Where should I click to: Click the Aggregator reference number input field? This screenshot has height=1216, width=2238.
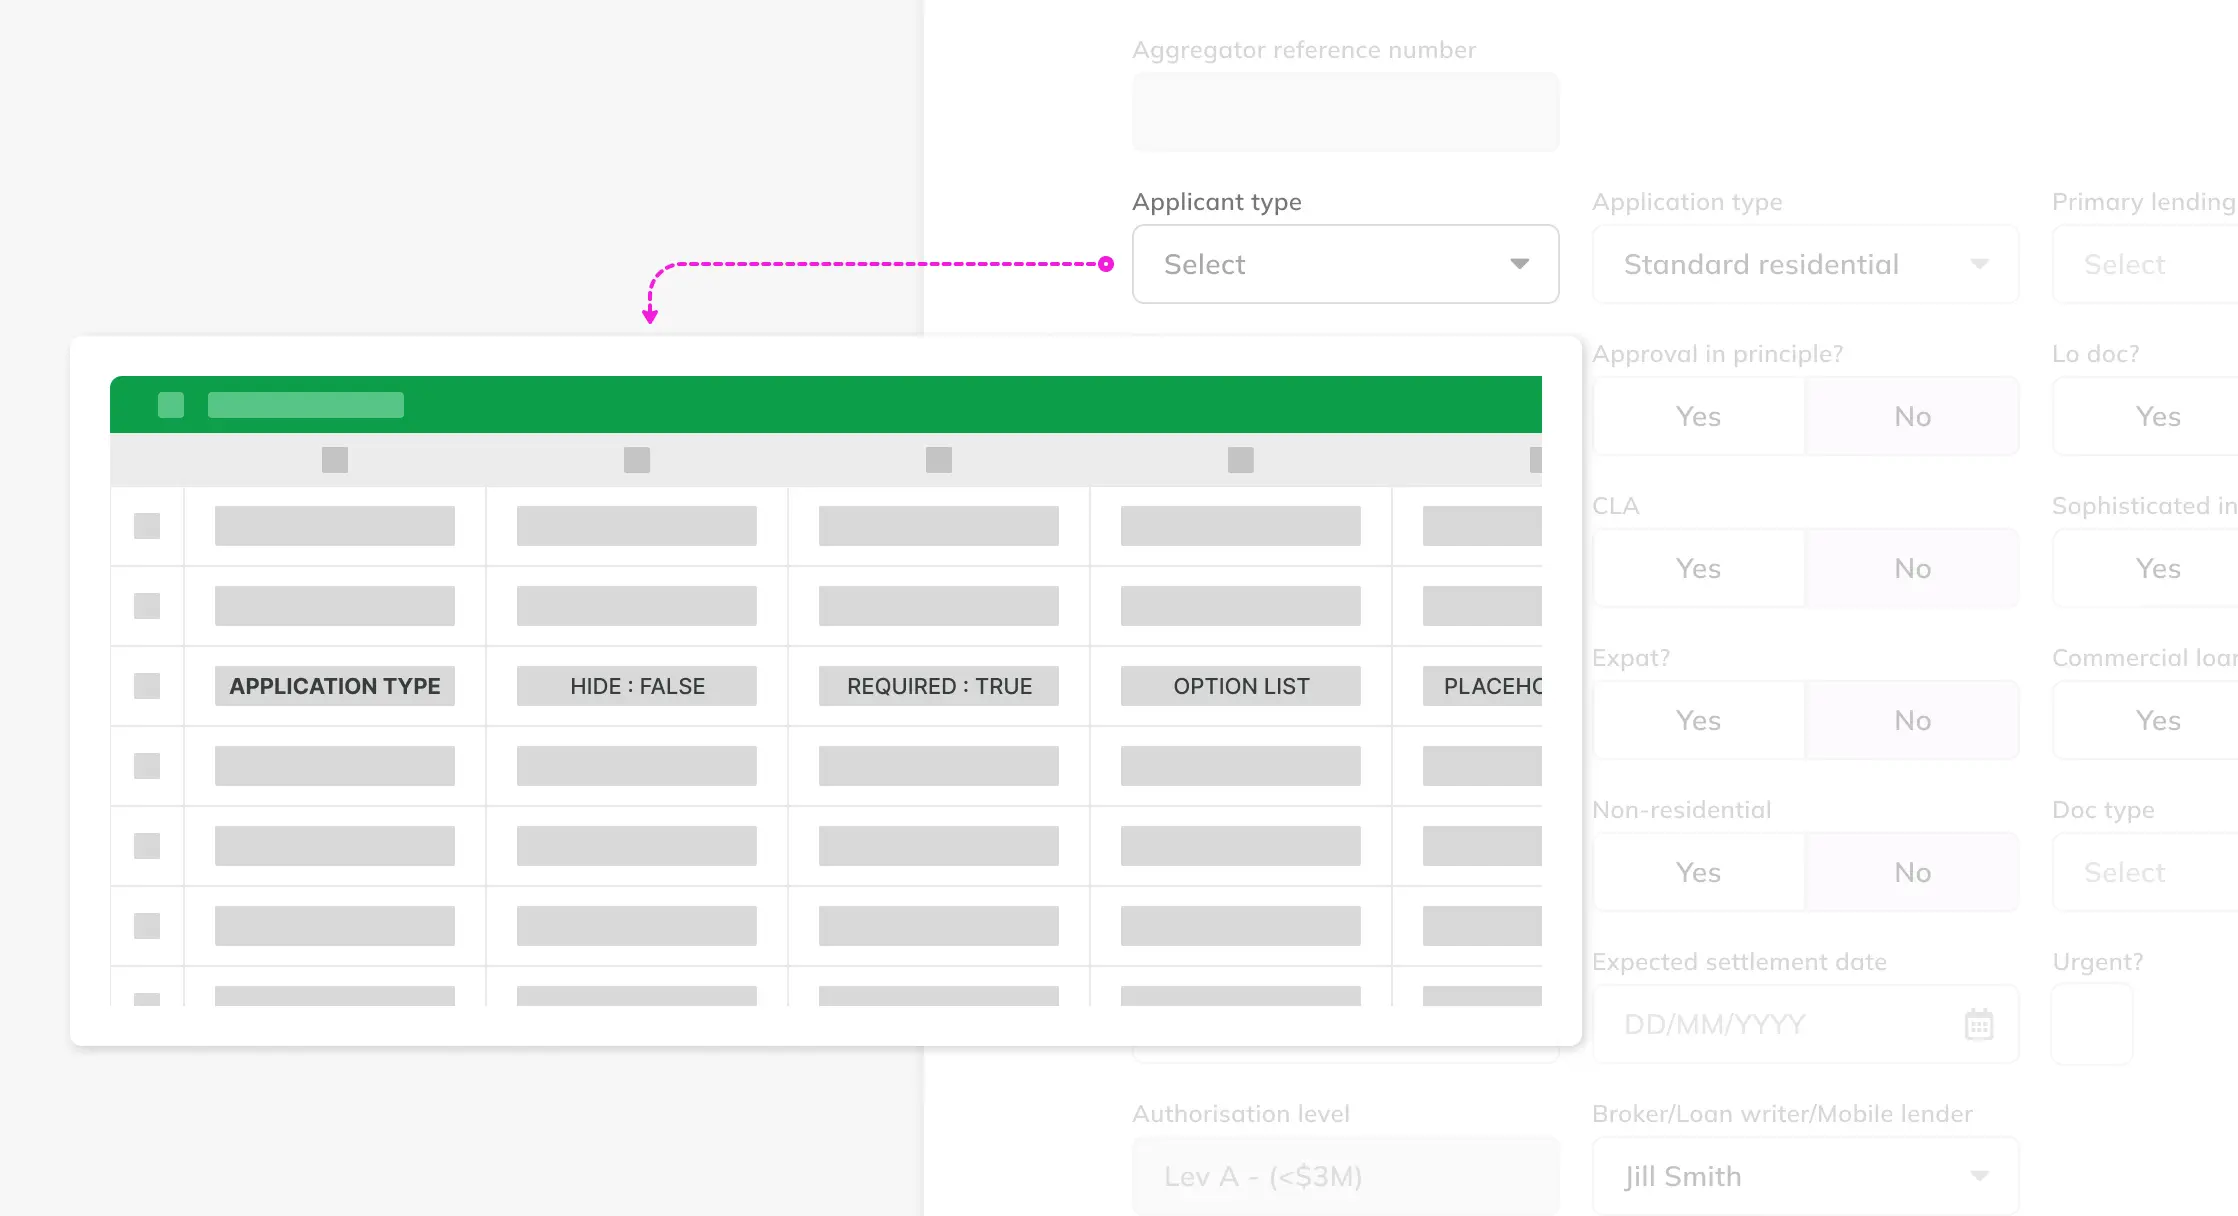click(x=1345, y=112)
